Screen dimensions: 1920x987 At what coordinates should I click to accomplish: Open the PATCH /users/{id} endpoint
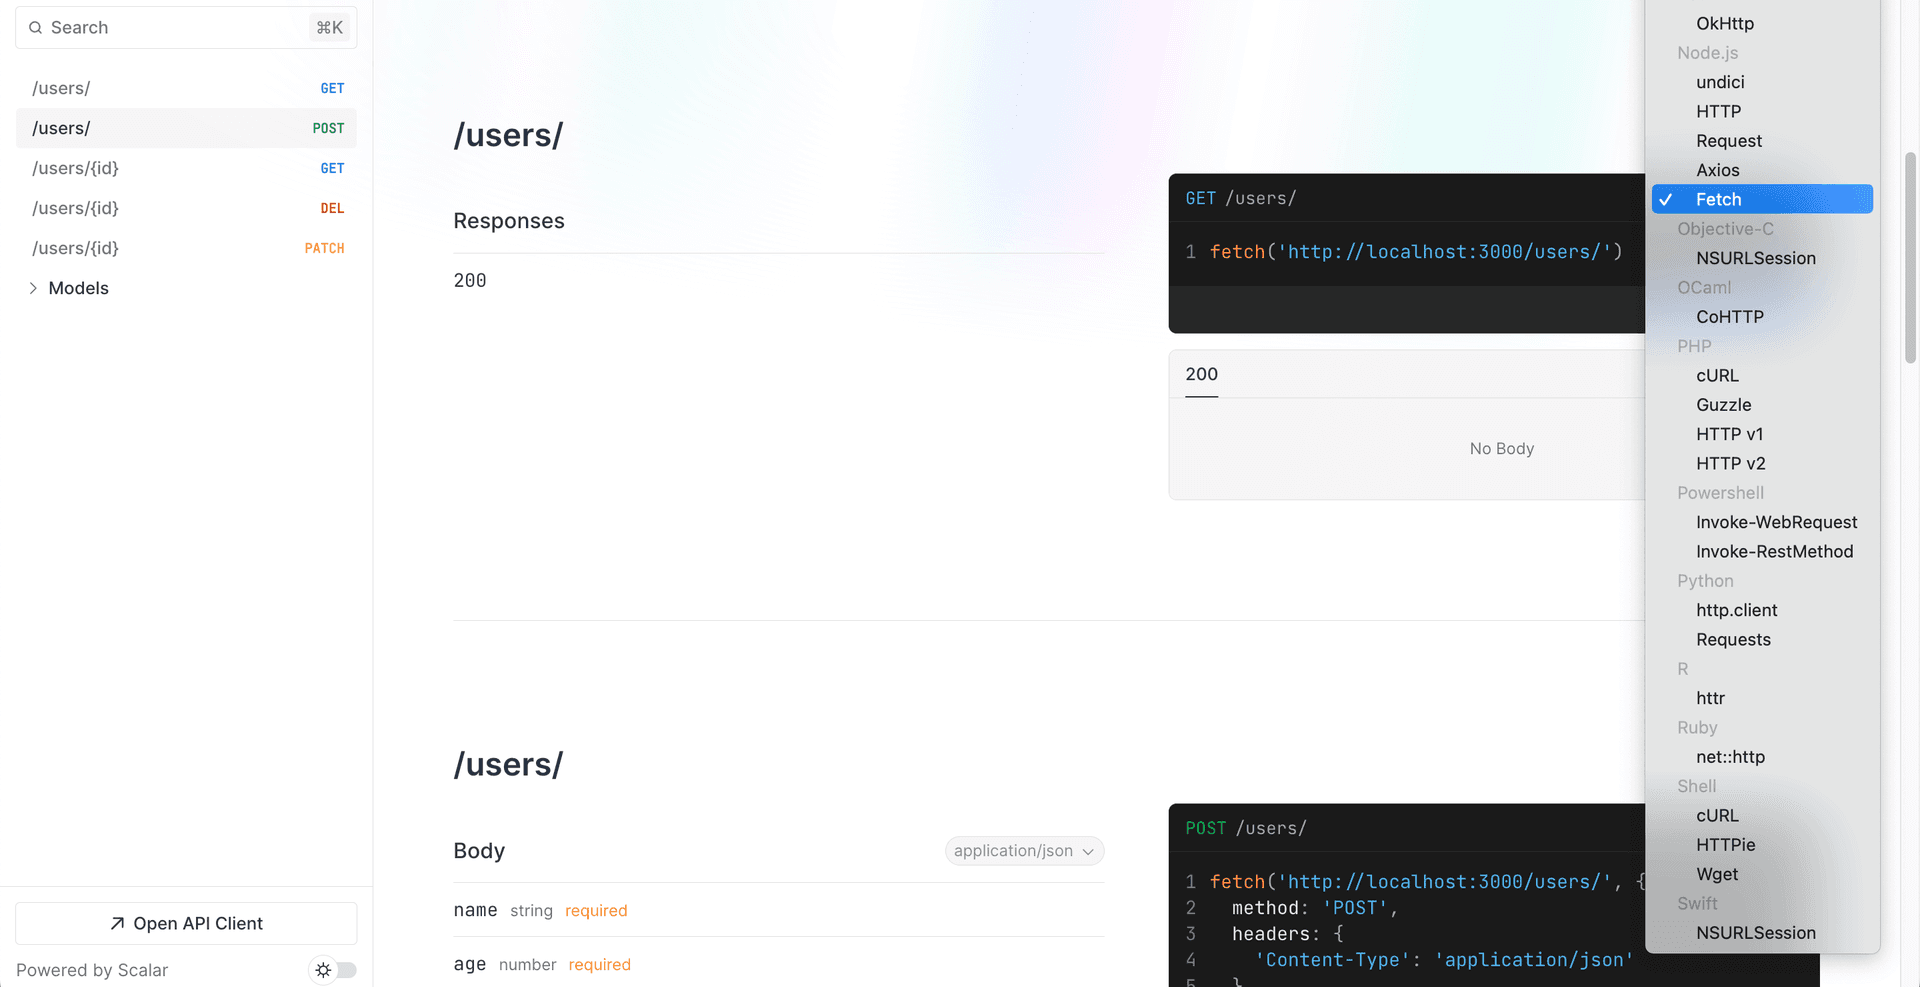point(186,248)
